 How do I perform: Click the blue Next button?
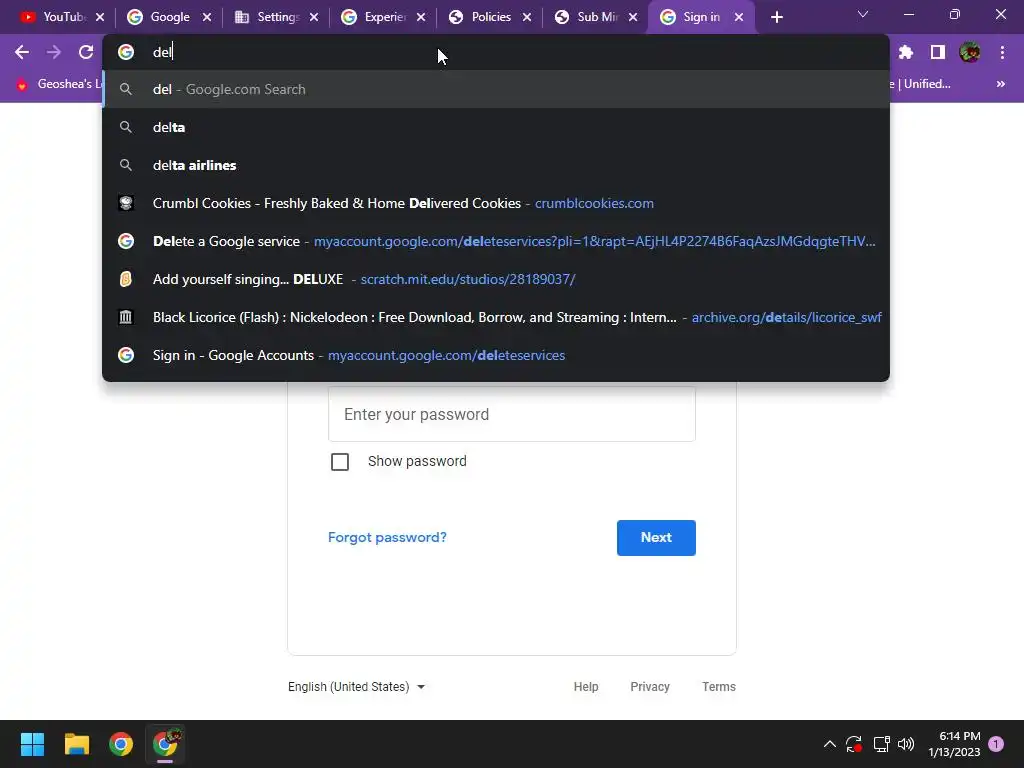656,537
